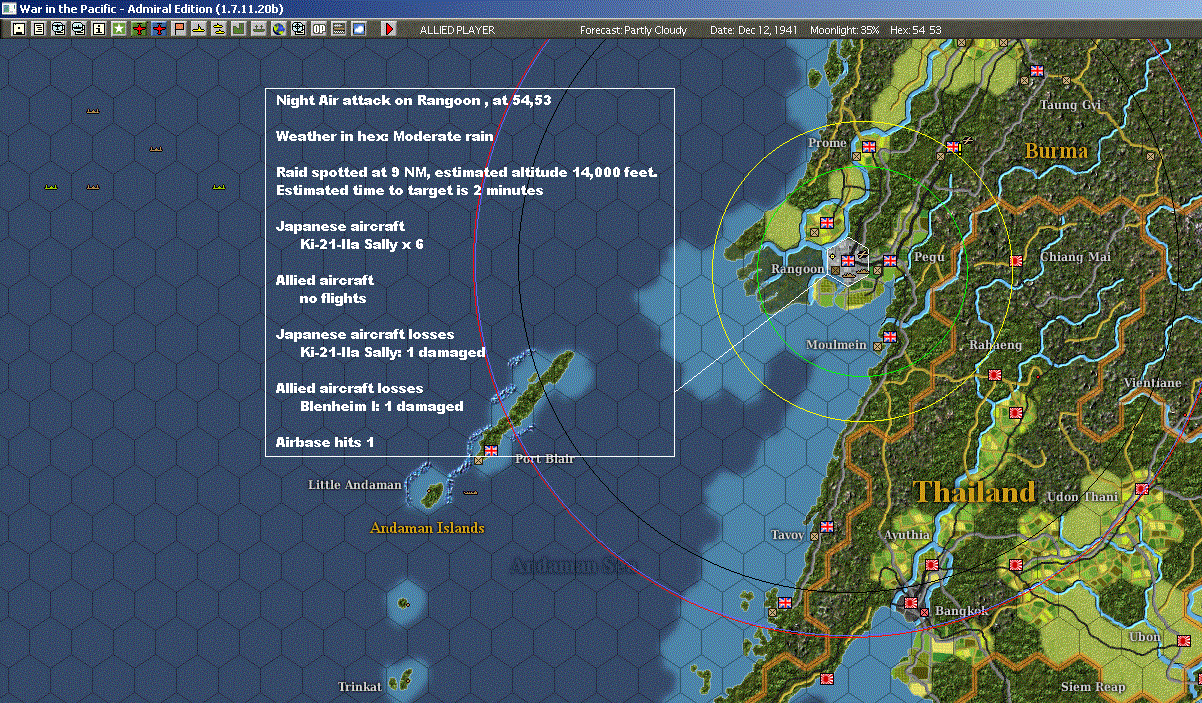The width and height of the screenshot is (1202, 703).
Task: Click the ALLIED PLAYER status label
Action: (457, 30)
